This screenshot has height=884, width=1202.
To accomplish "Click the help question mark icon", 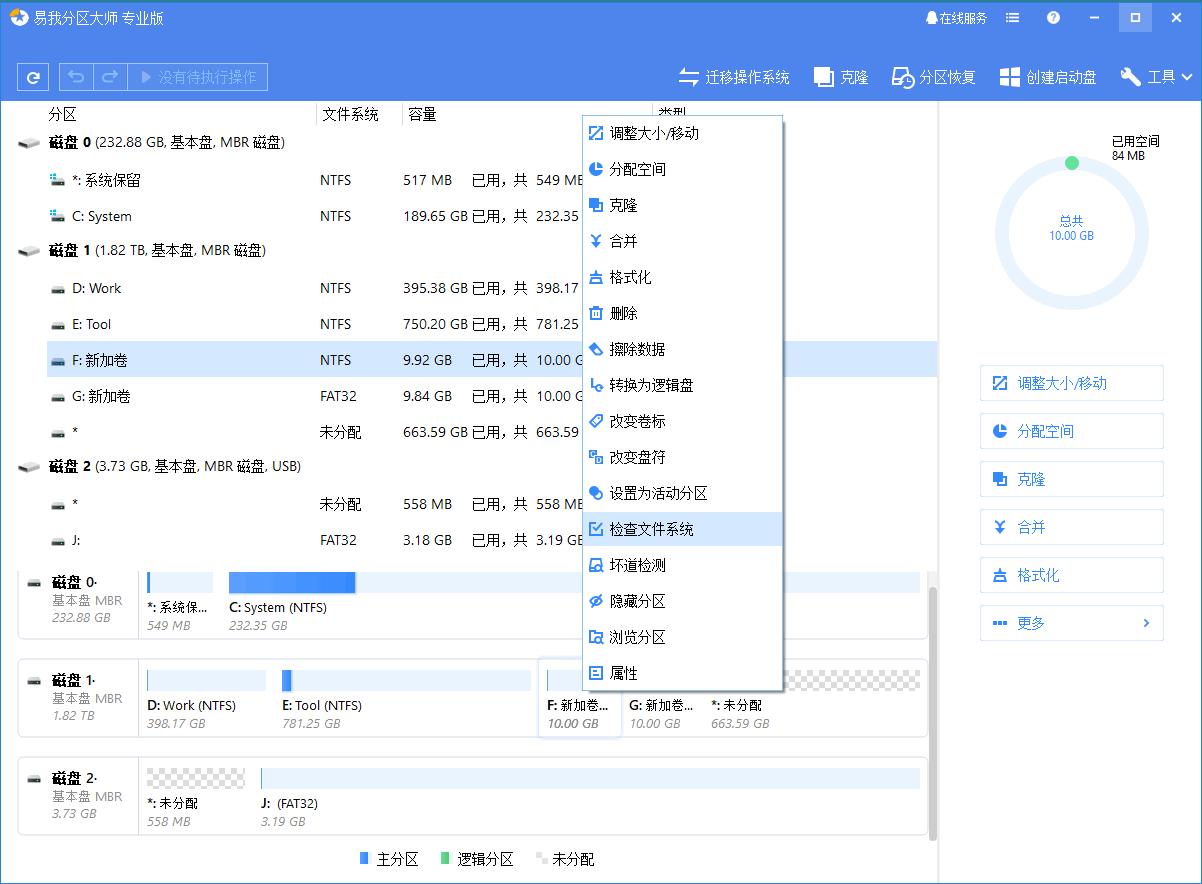I will point(1052,17).
